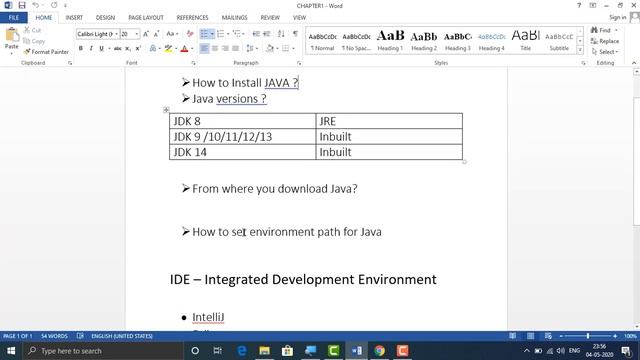The width and height of the screenshot is (640, 360).
Task: Click the Copy command
Action: click(x=34, y=41)
